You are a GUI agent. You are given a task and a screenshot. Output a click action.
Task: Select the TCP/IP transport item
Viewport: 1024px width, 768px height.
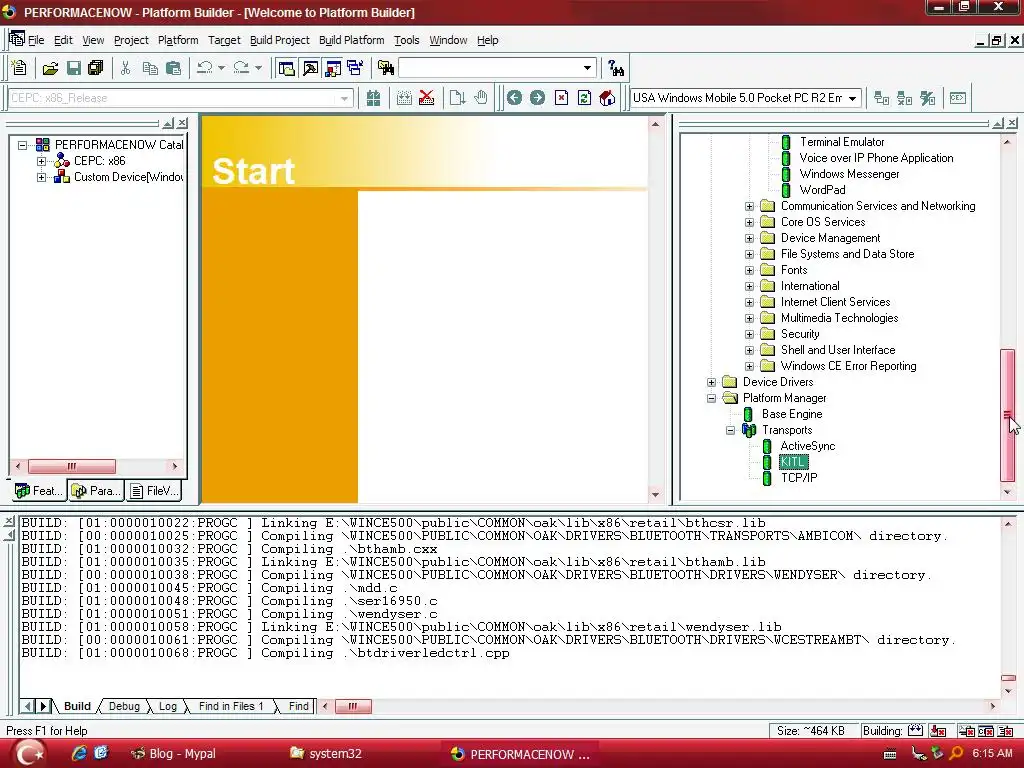coord(799,478)
